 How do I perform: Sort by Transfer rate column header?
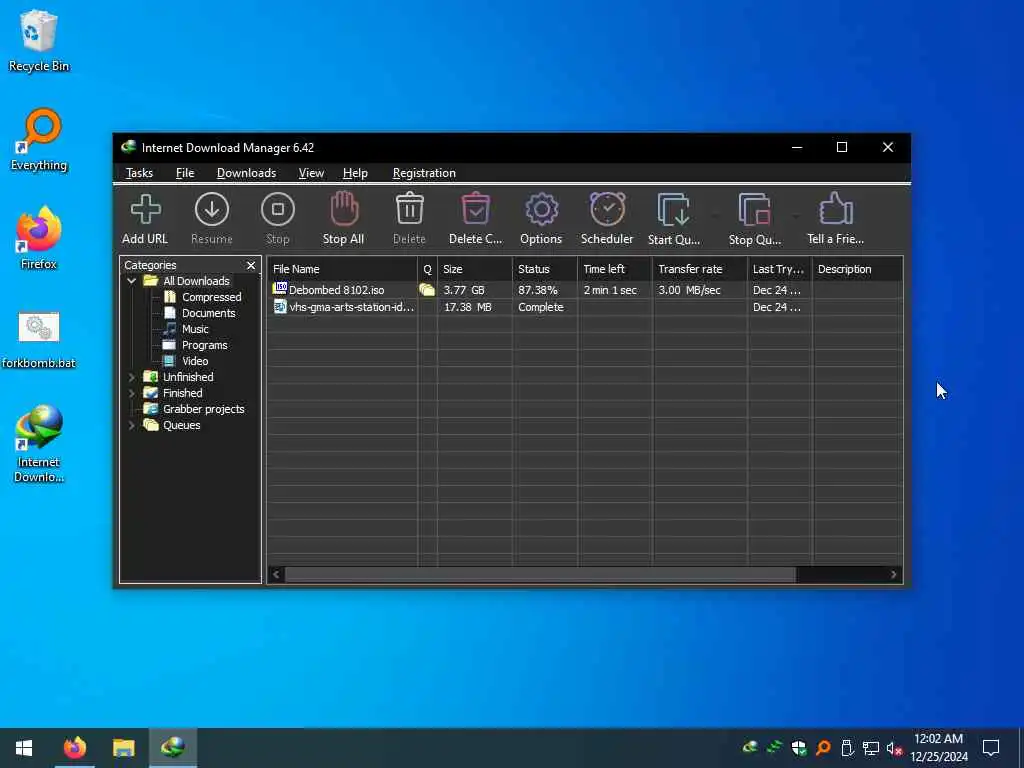tap(700, 269)
